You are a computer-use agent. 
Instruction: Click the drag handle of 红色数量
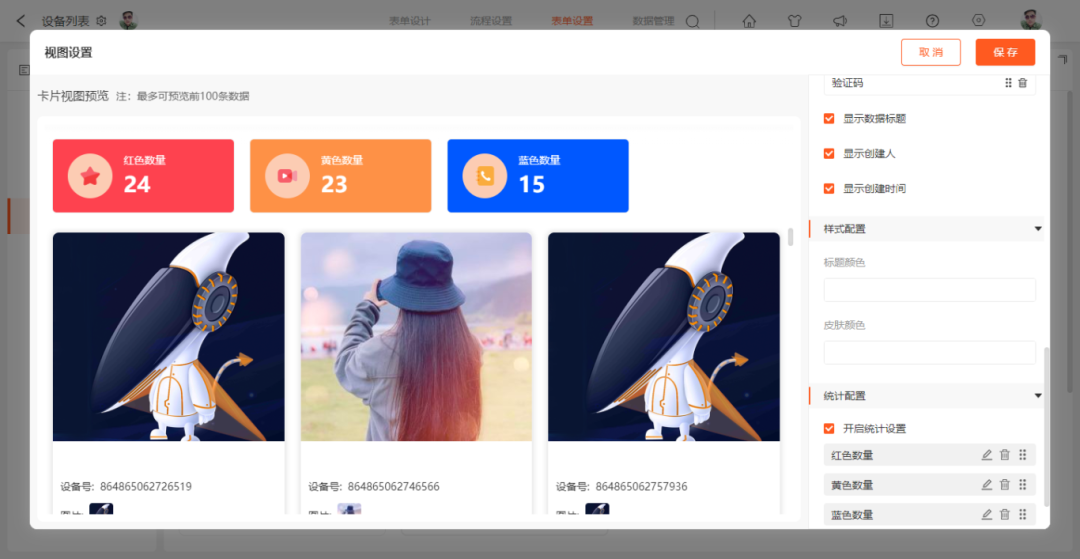[x=1023, y=455]
